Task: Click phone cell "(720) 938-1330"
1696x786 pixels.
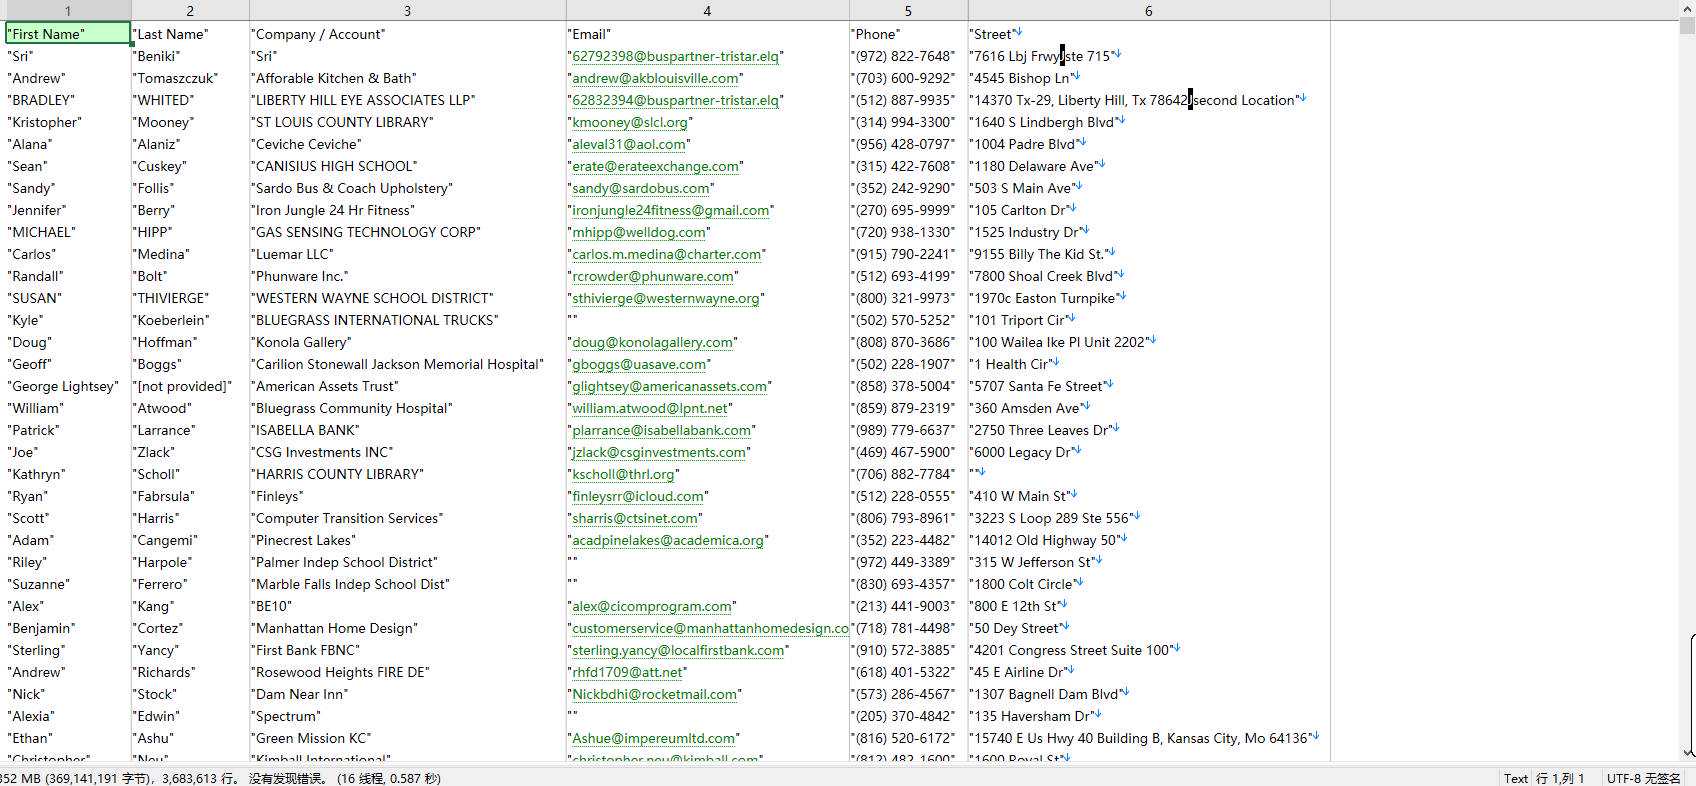Action: [908, 232]
